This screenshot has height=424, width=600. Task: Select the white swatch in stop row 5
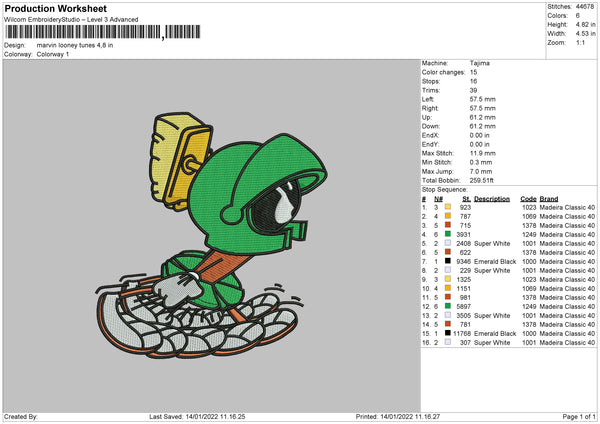pos(447,243)
